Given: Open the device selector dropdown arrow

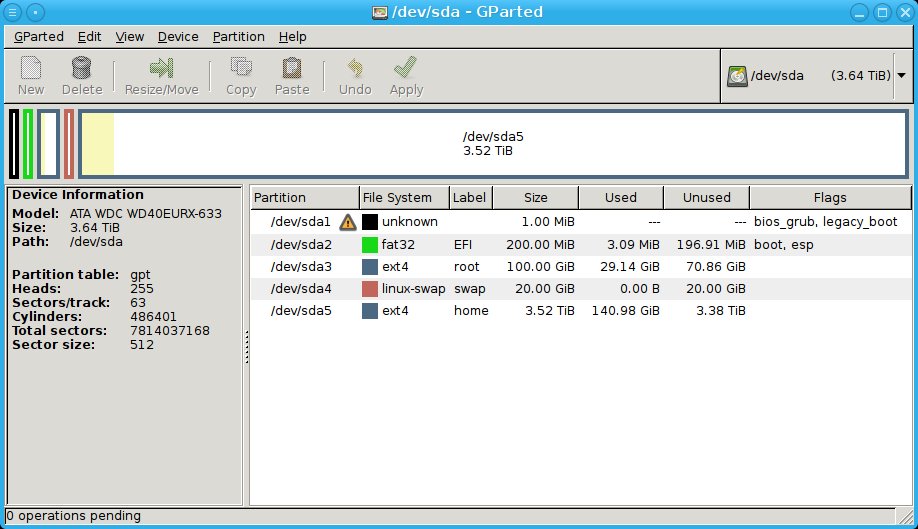Looking at the screenshot, I should pos(902,75).
